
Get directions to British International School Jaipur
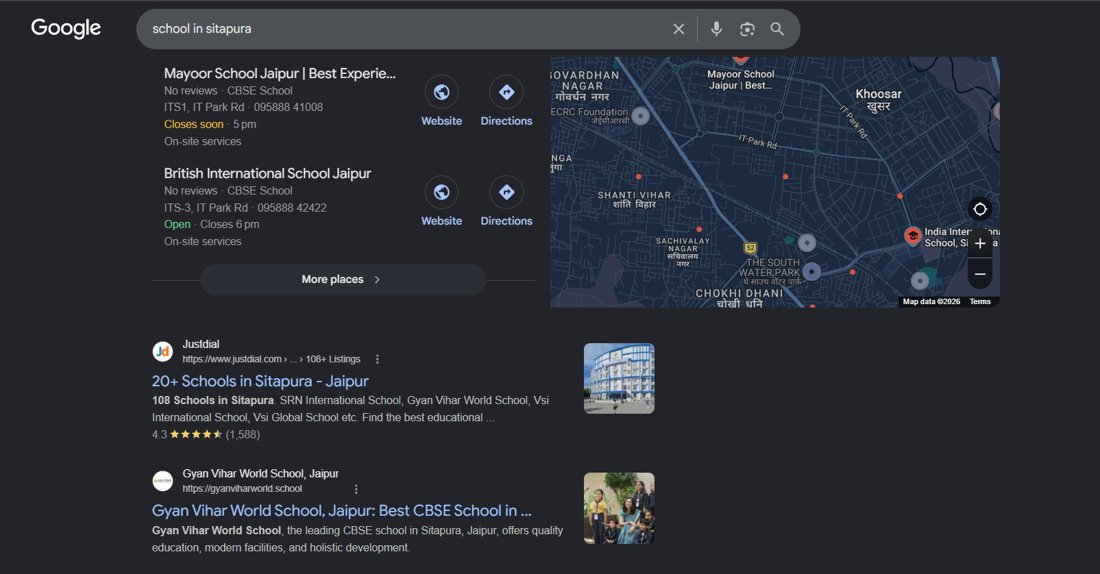[507, 192]
